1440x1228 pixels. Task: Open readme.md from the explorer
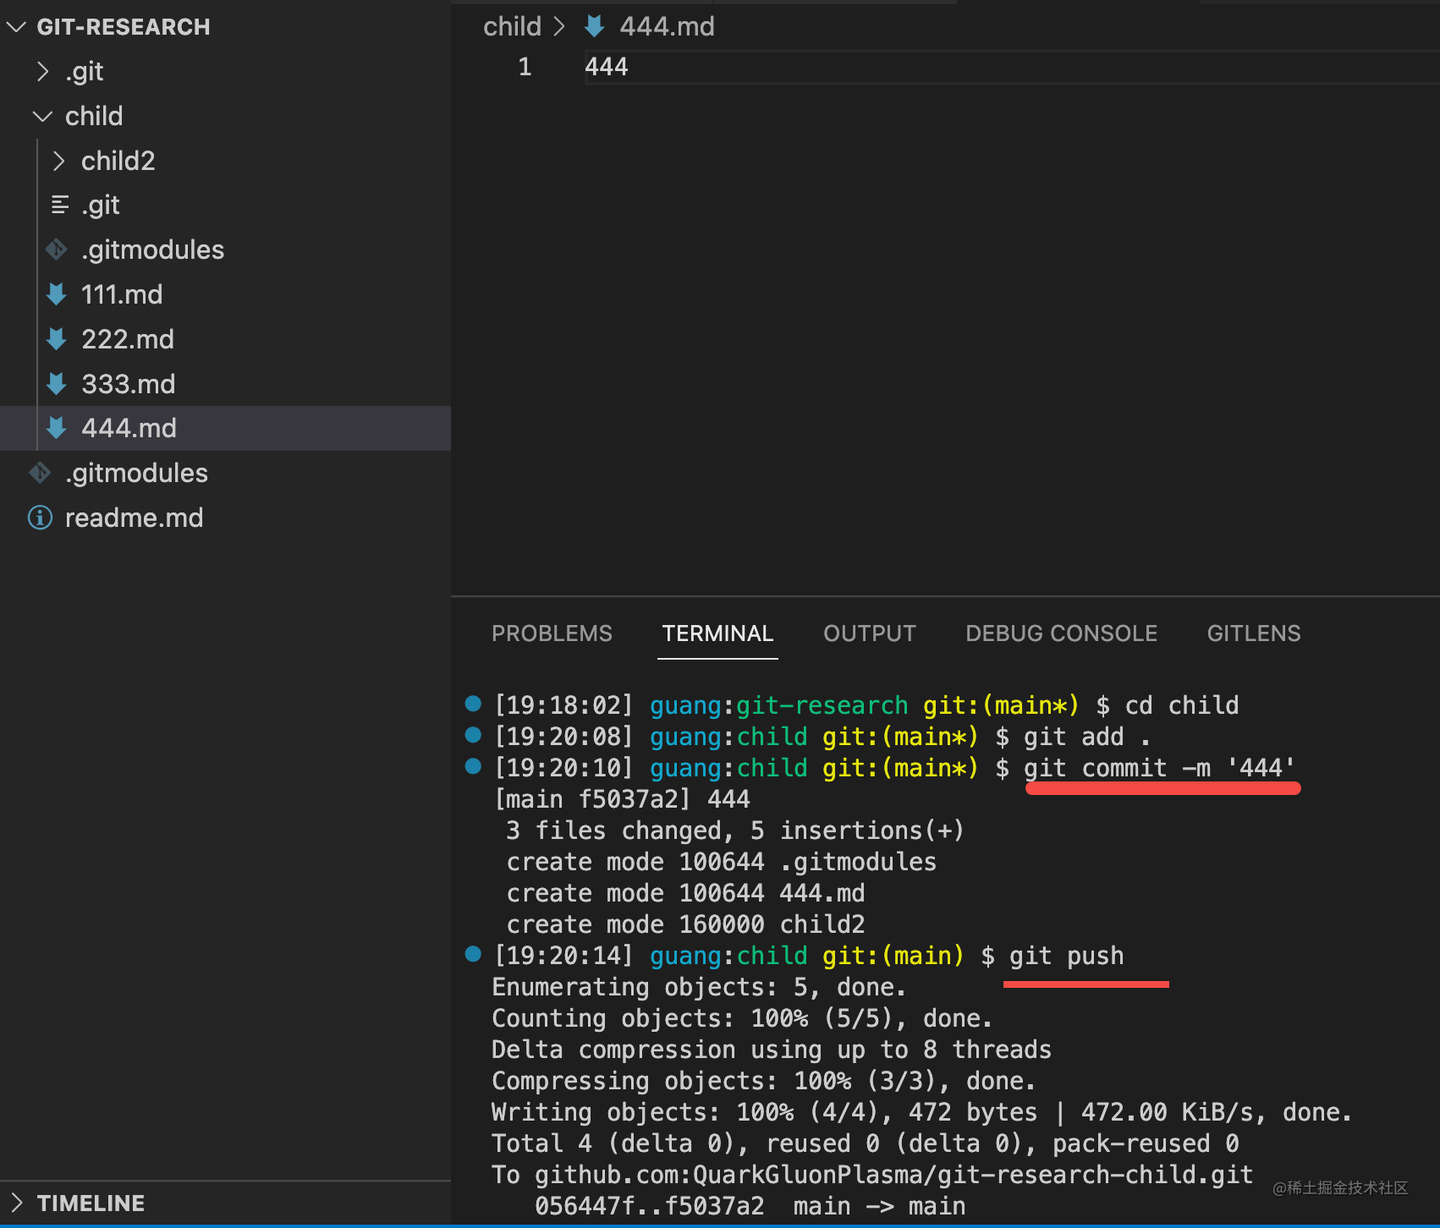(x=134, y=518)
